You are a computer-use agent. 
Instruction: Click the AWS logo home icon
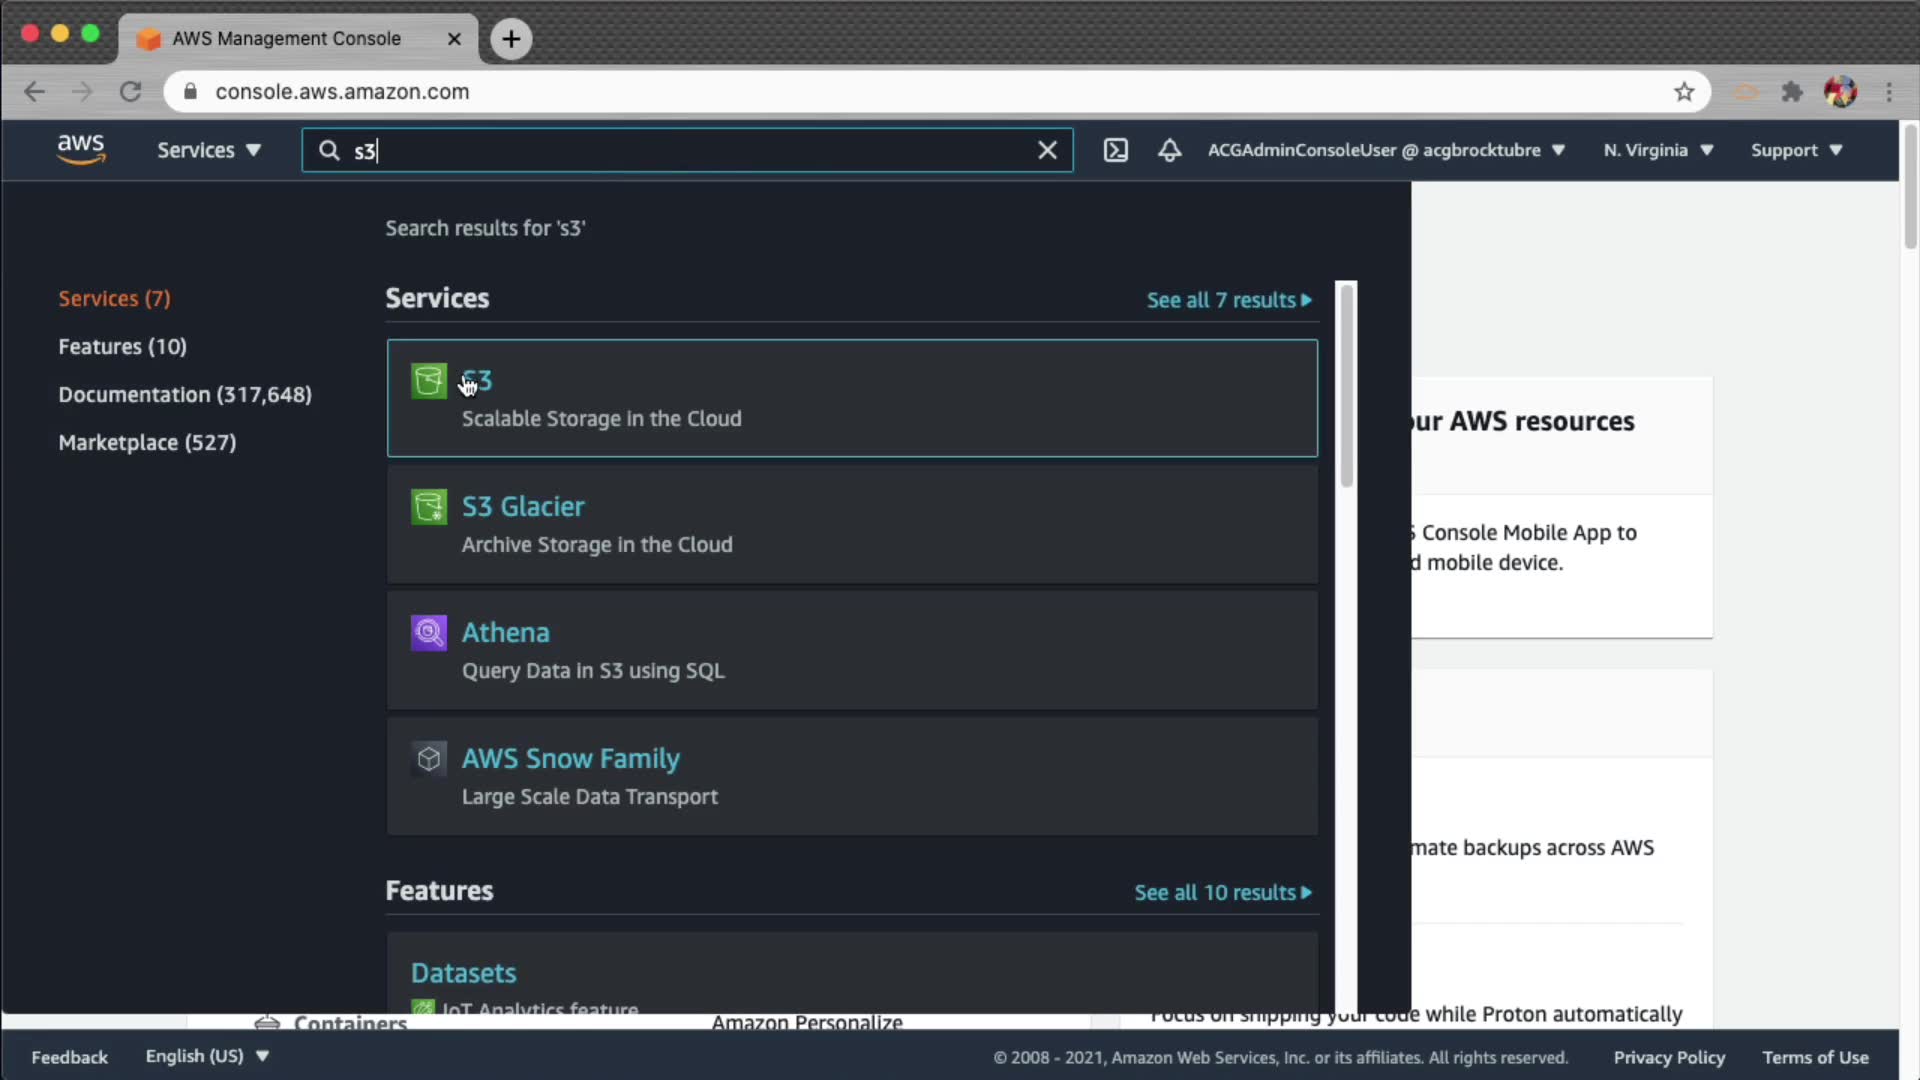[x=80, y=149]
